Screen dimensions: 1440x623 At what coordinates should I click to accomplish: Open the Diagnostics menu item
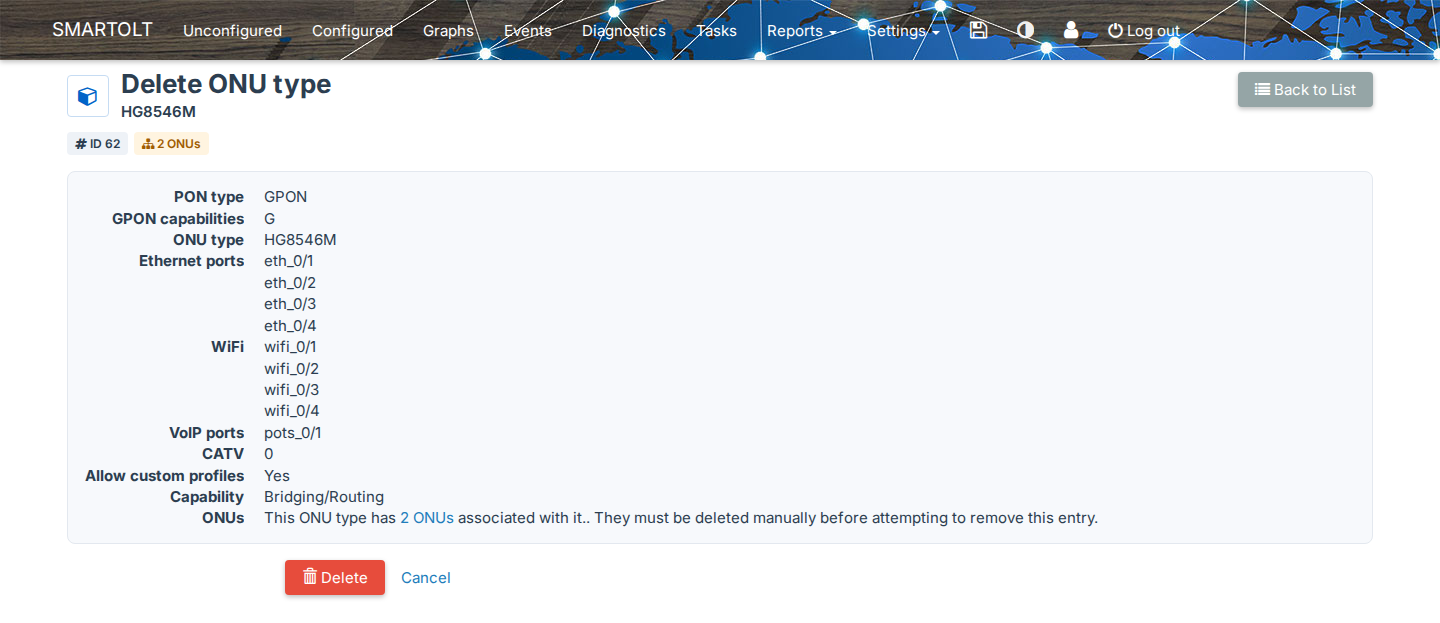click(x=624, y=31)
